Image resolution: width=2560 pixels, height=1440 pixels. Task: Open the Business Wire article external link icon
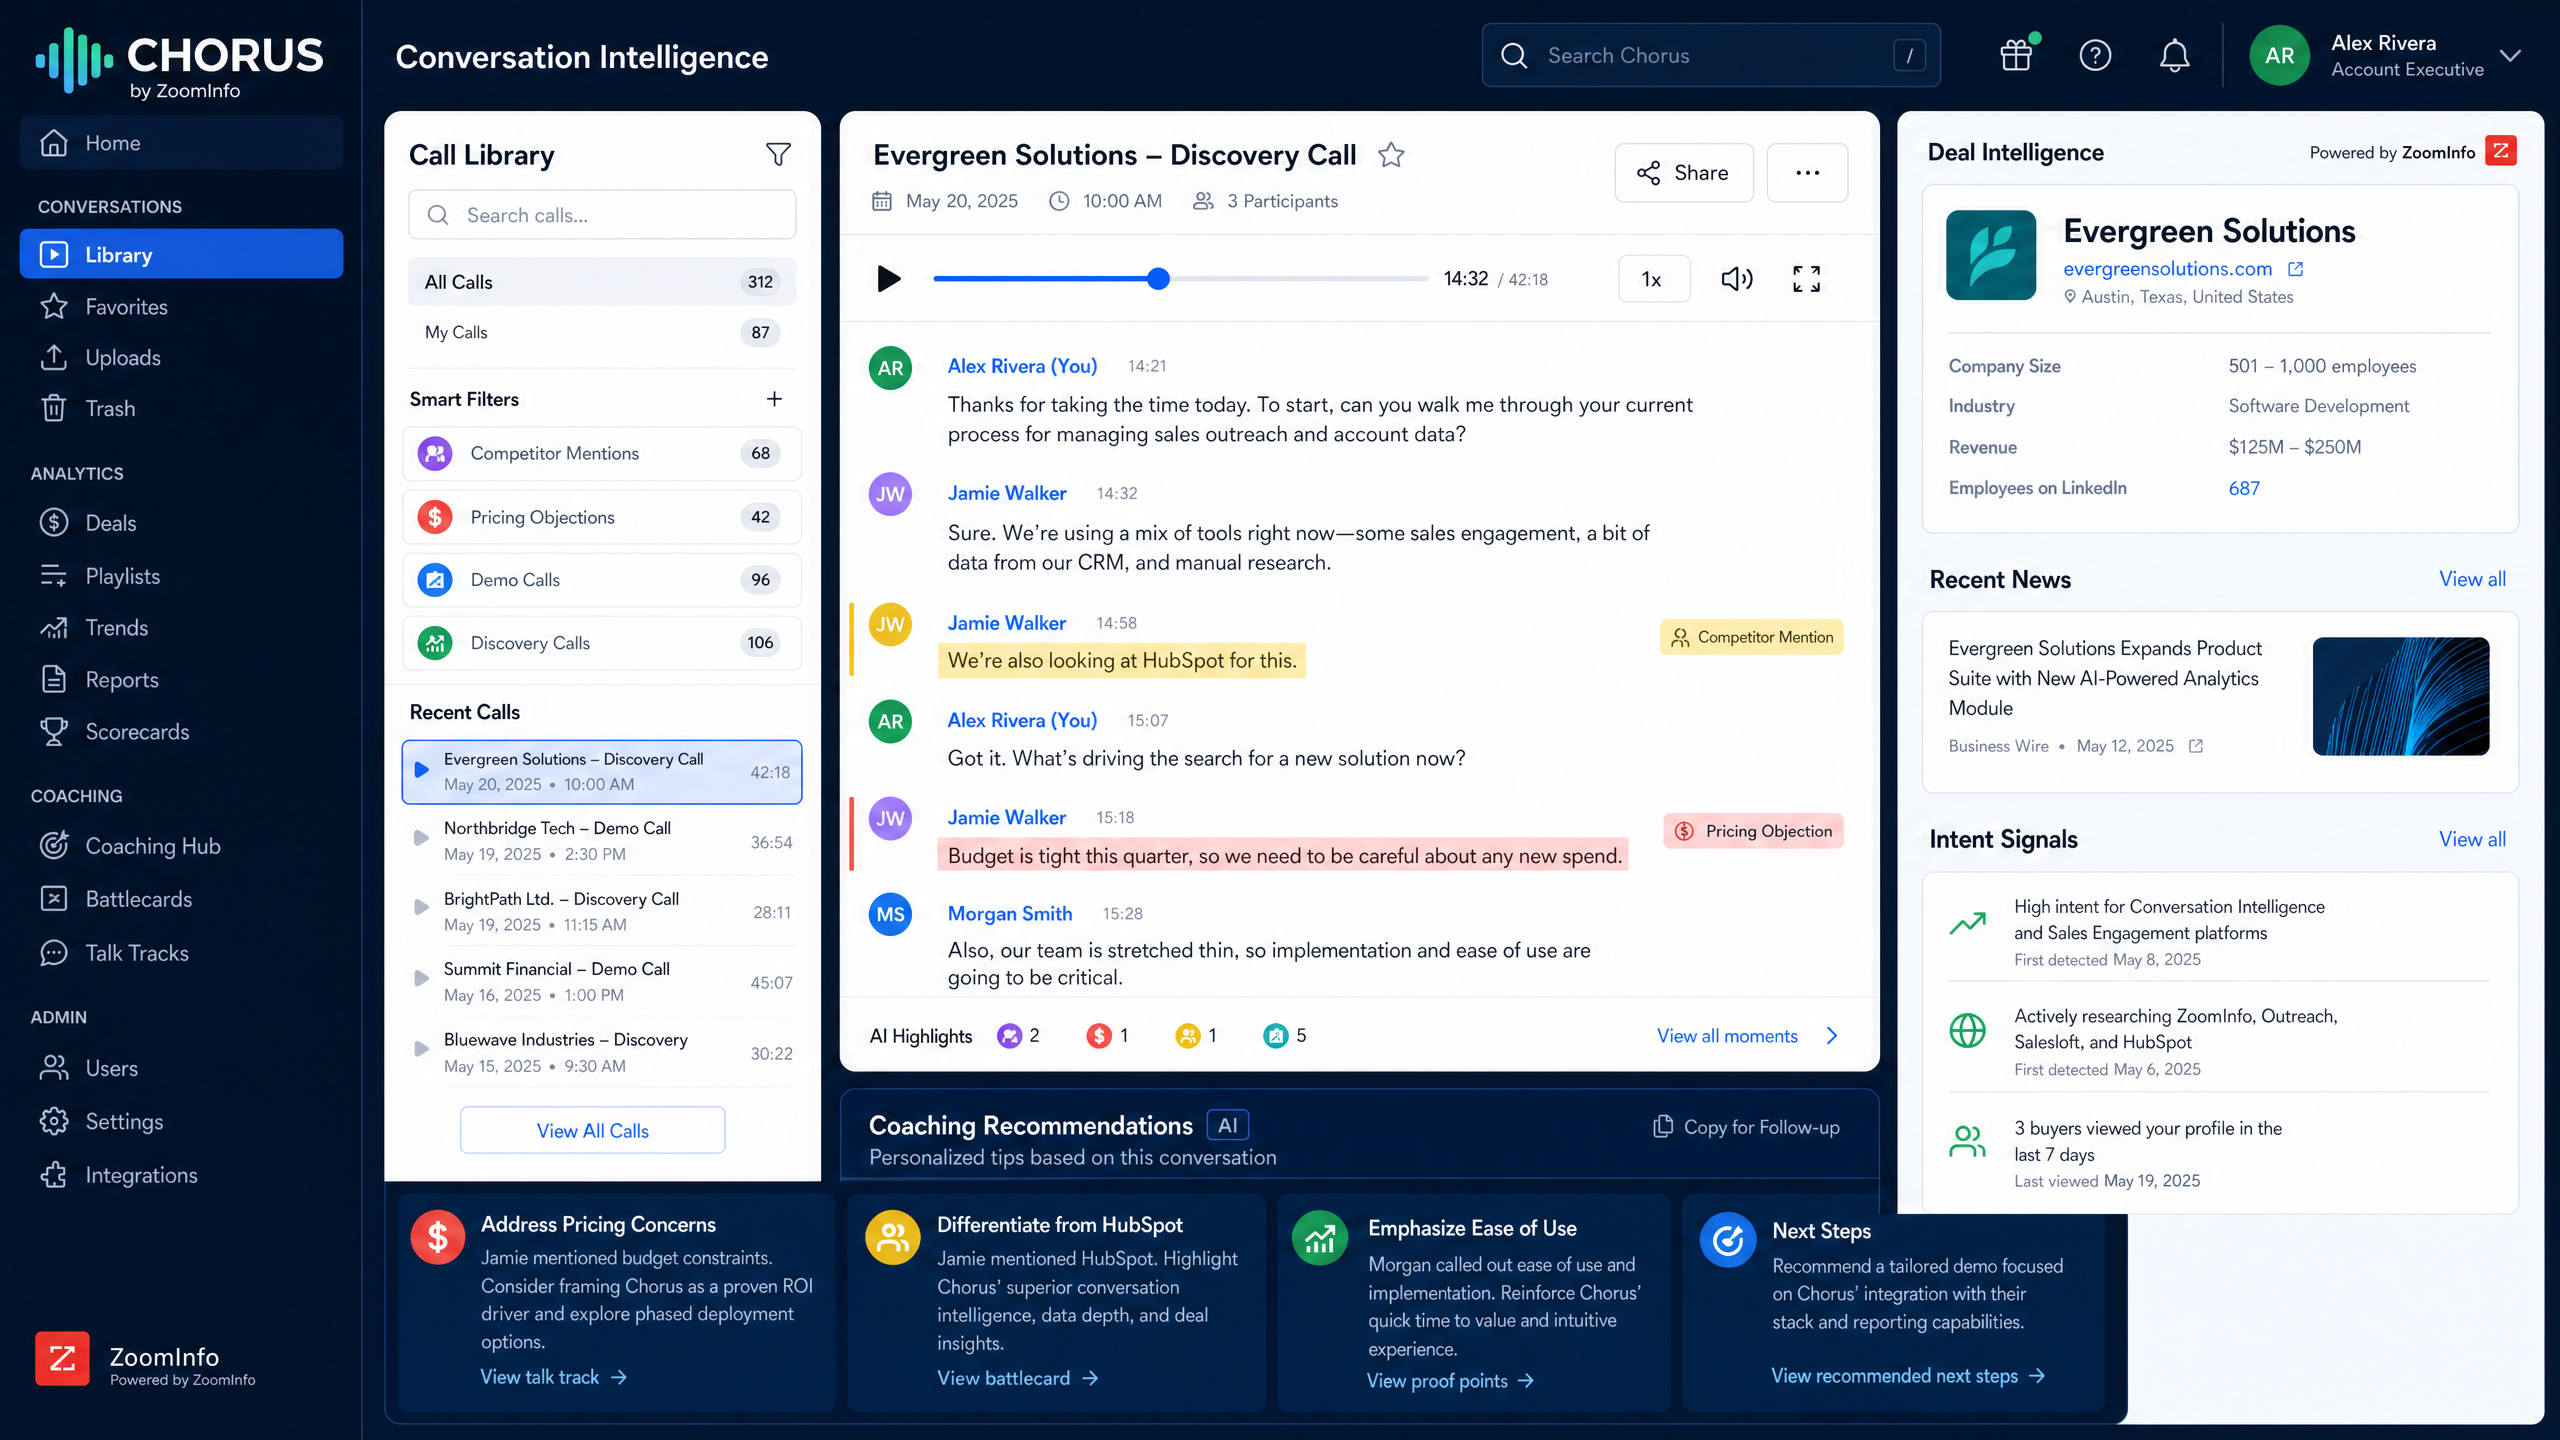pos(2196,746)
